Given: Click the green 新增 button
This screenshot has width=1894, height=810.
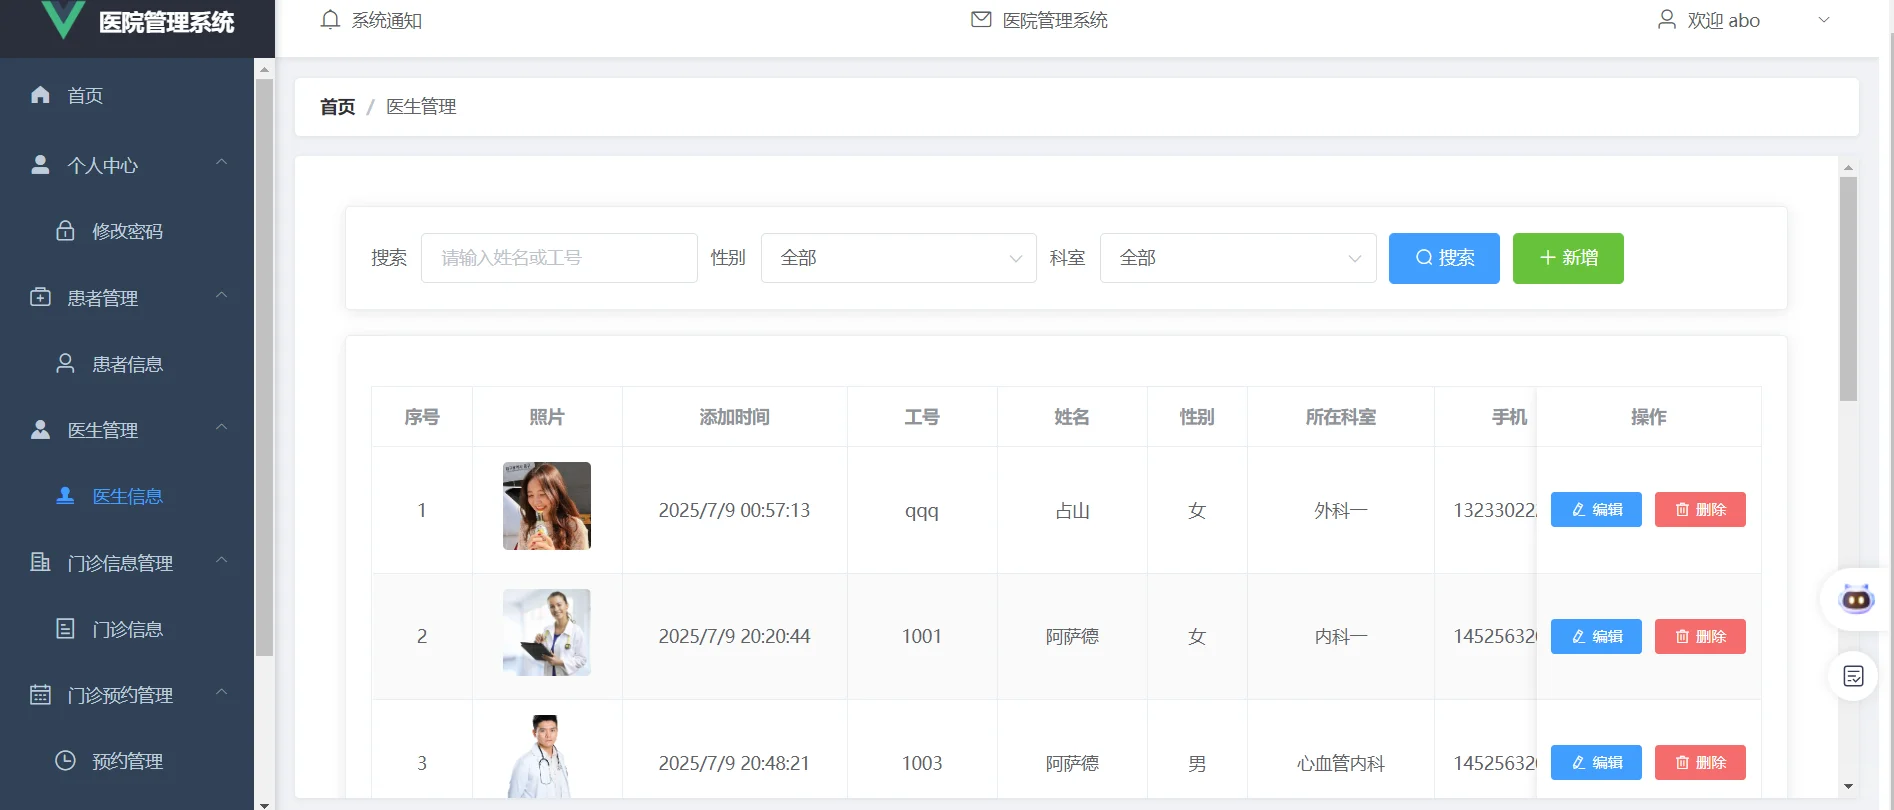Looking at the screenshot, I should tap(1568, 258).
